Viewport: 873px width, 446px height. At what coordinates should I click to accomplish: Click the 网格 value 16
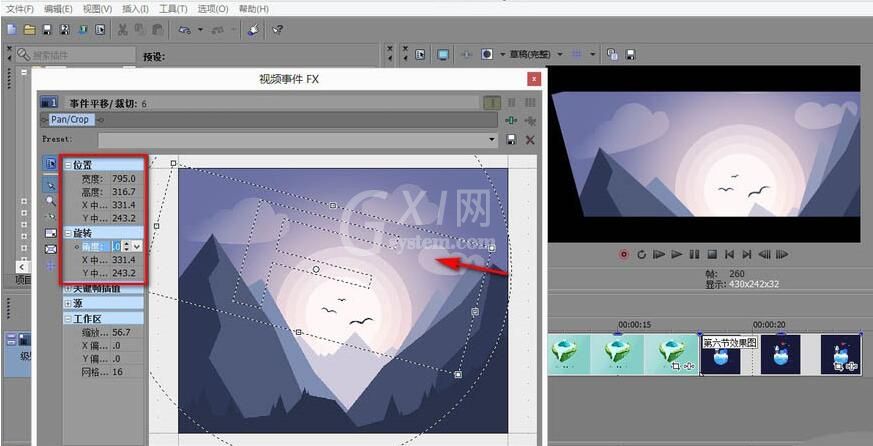117,372
